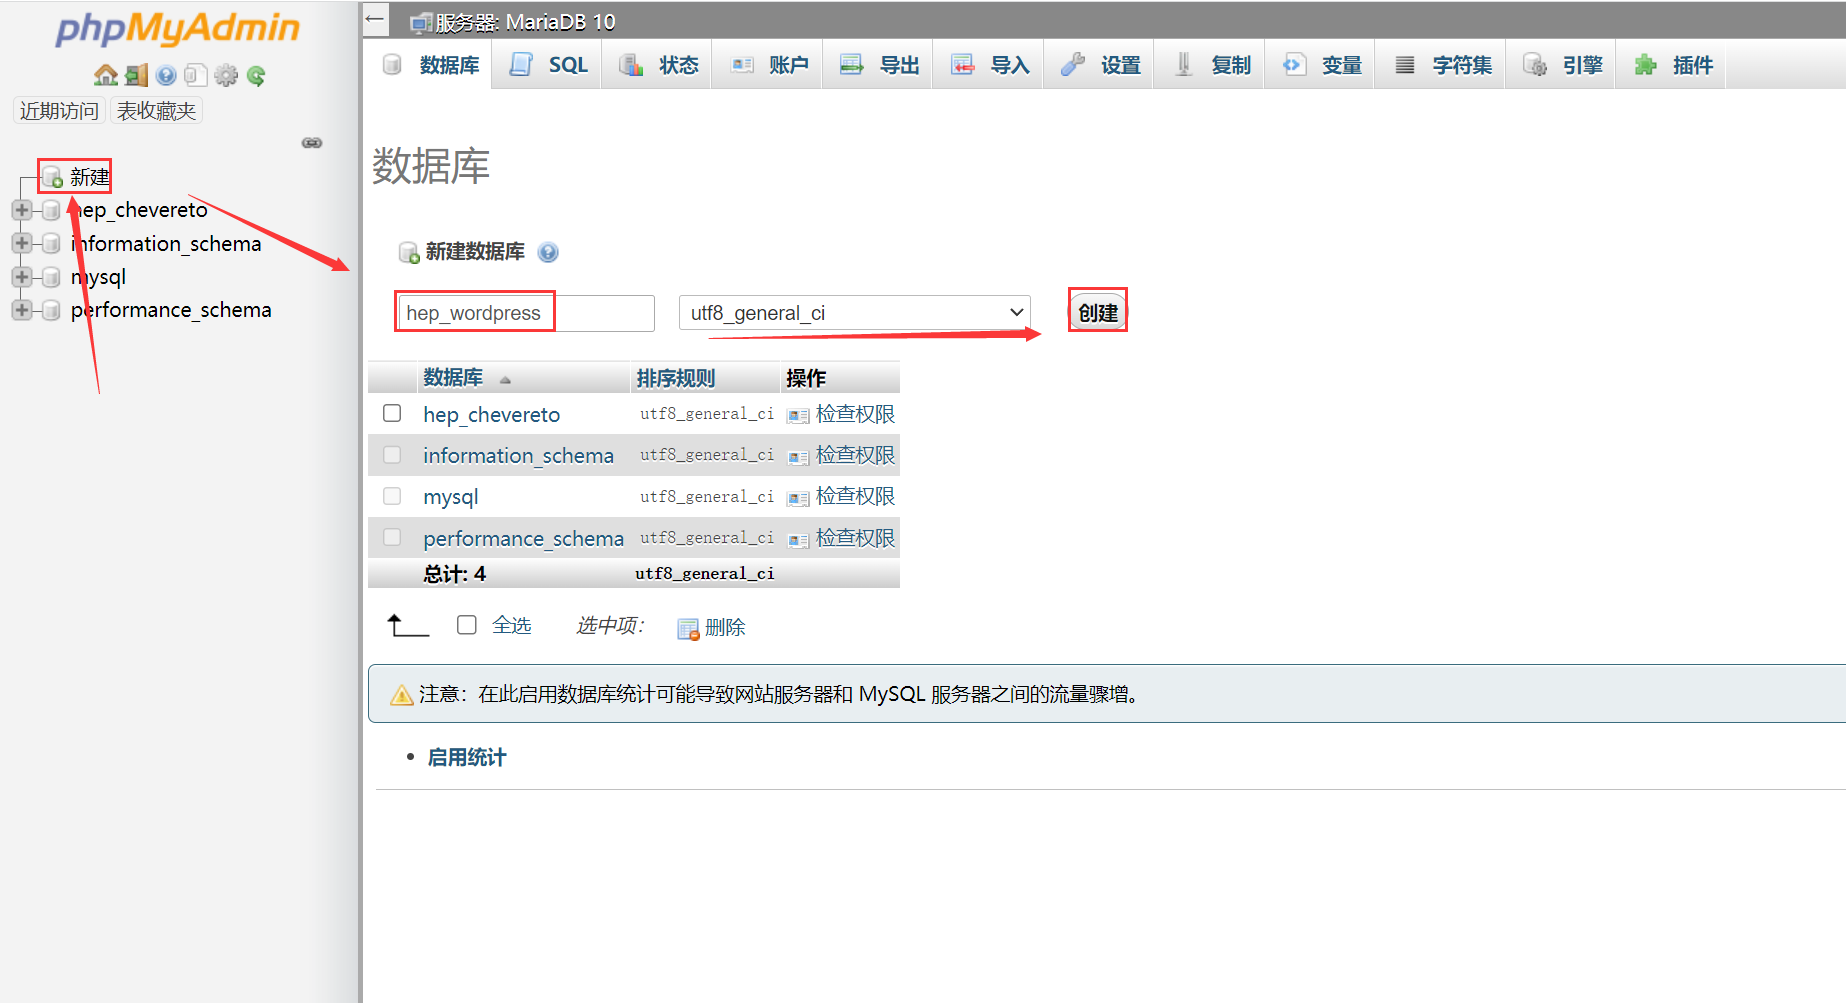Click the home icon in sidebar

tap(105, 76)
